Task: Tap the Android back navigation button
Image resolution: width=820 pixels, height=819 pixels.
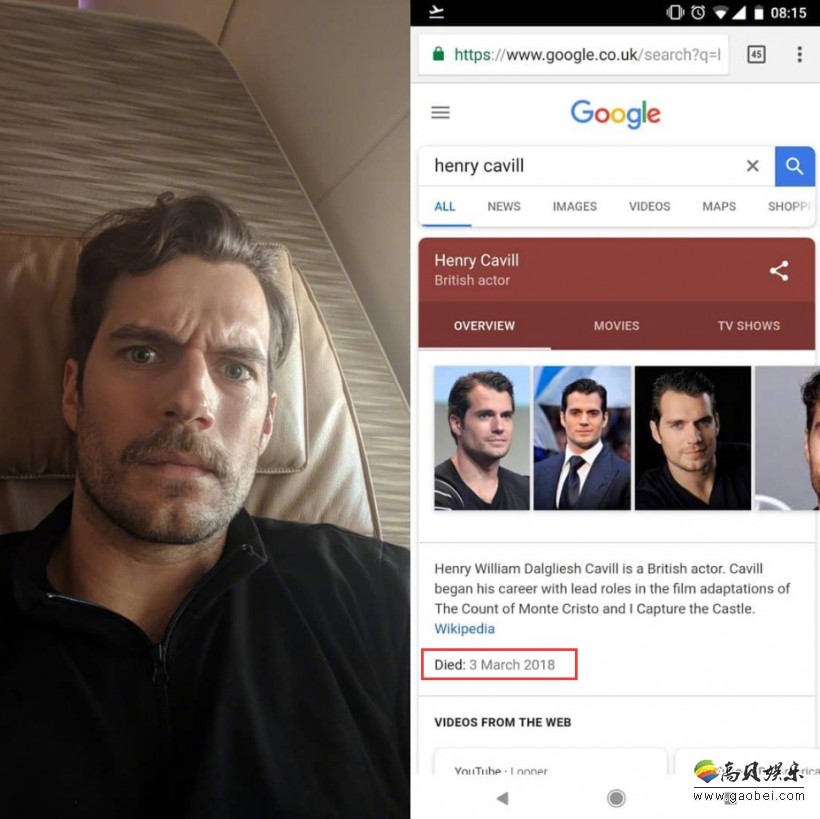Action: point(503,798)
